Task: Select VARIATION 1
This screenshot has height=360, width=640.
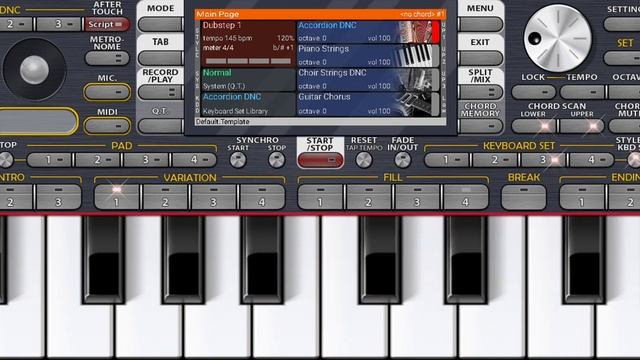Action: coord(117,198)
